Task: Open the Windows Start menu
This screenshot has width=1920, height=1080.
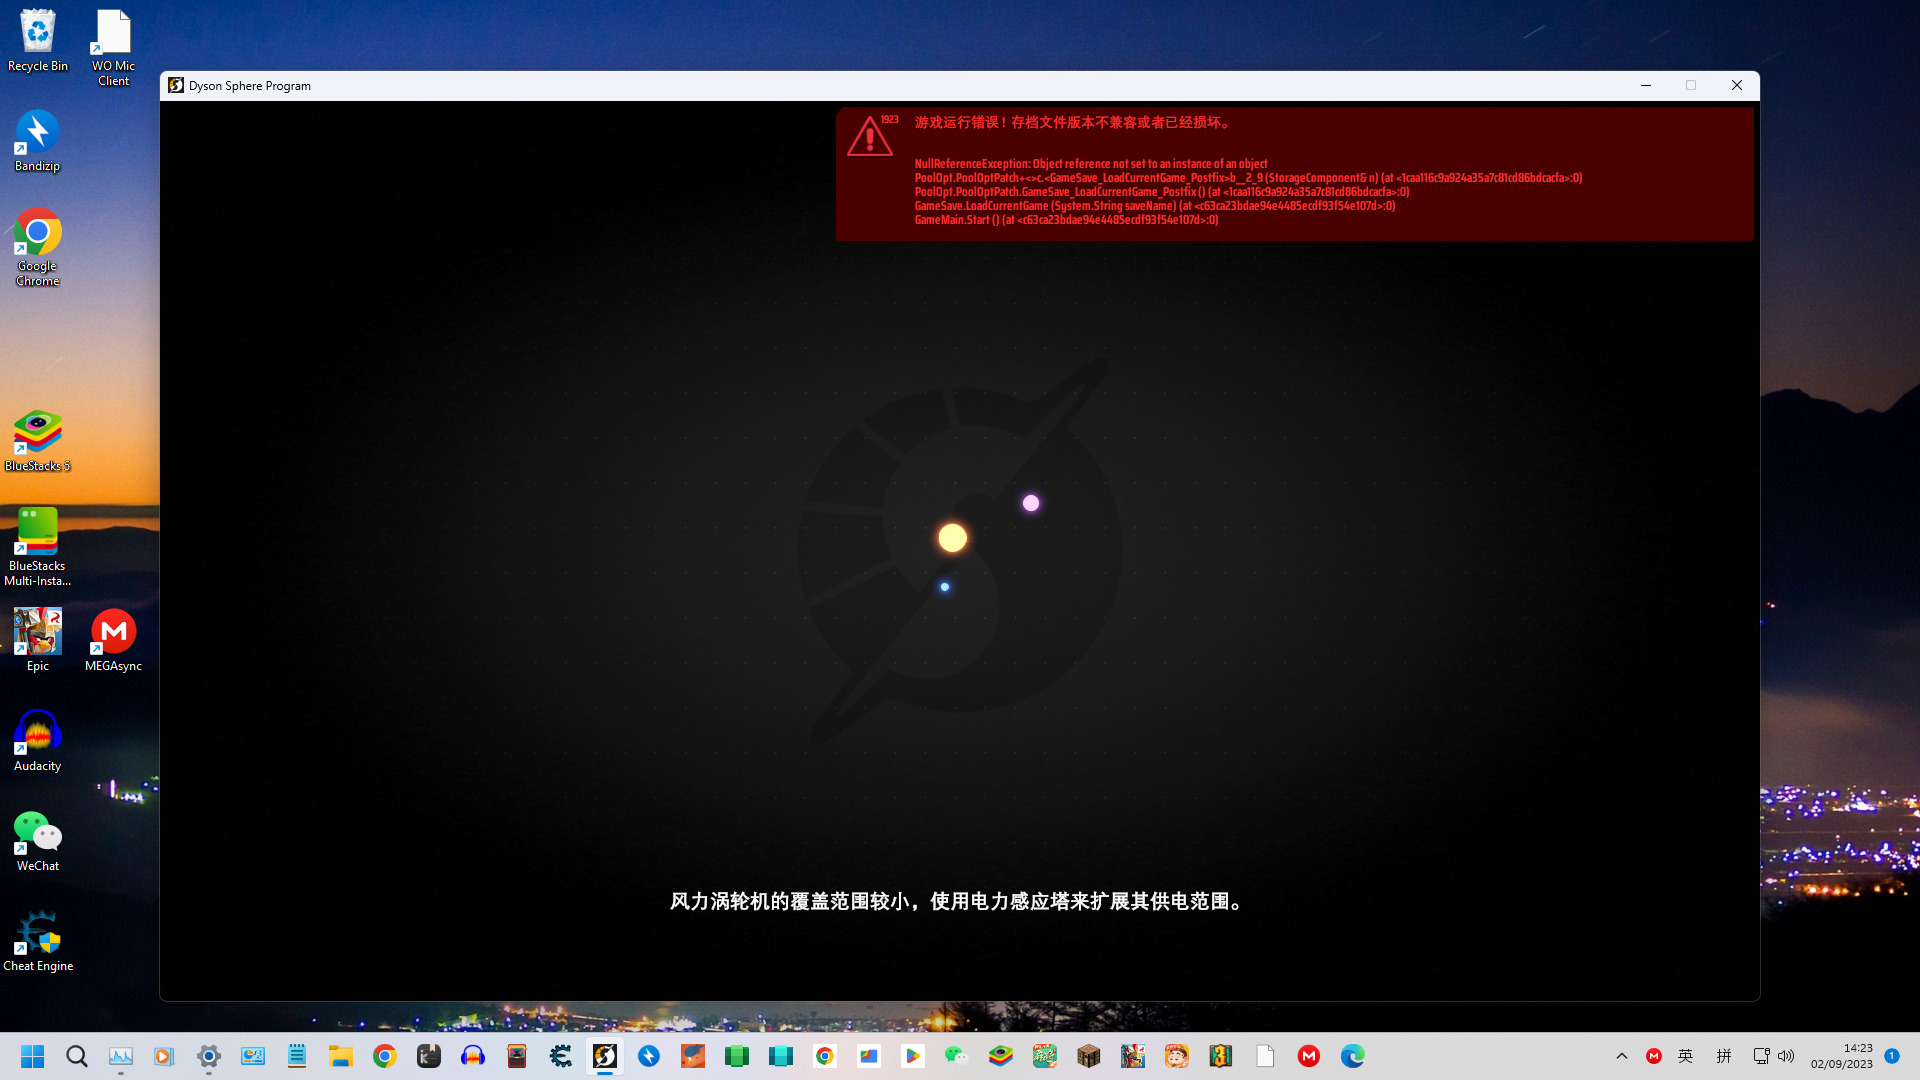Action: (32, 1056)
